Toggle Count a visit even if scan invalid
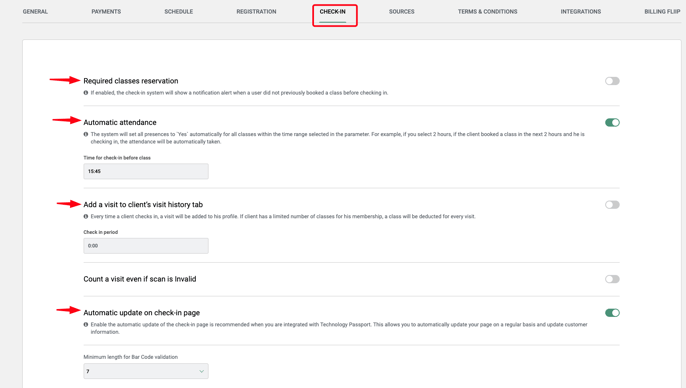 tap(612, 279)
